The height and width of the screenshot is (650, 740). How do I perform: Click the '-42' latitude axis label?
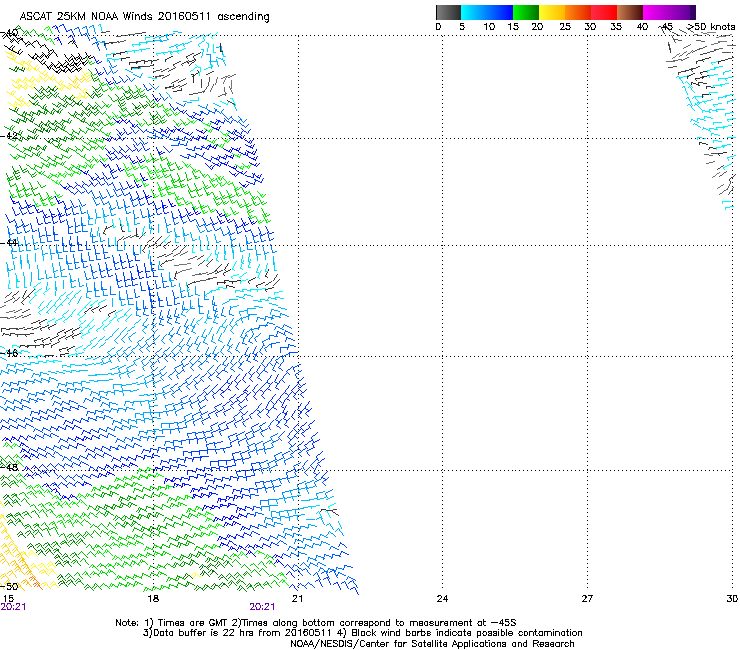pyautogui.click(x=9, y=136)
